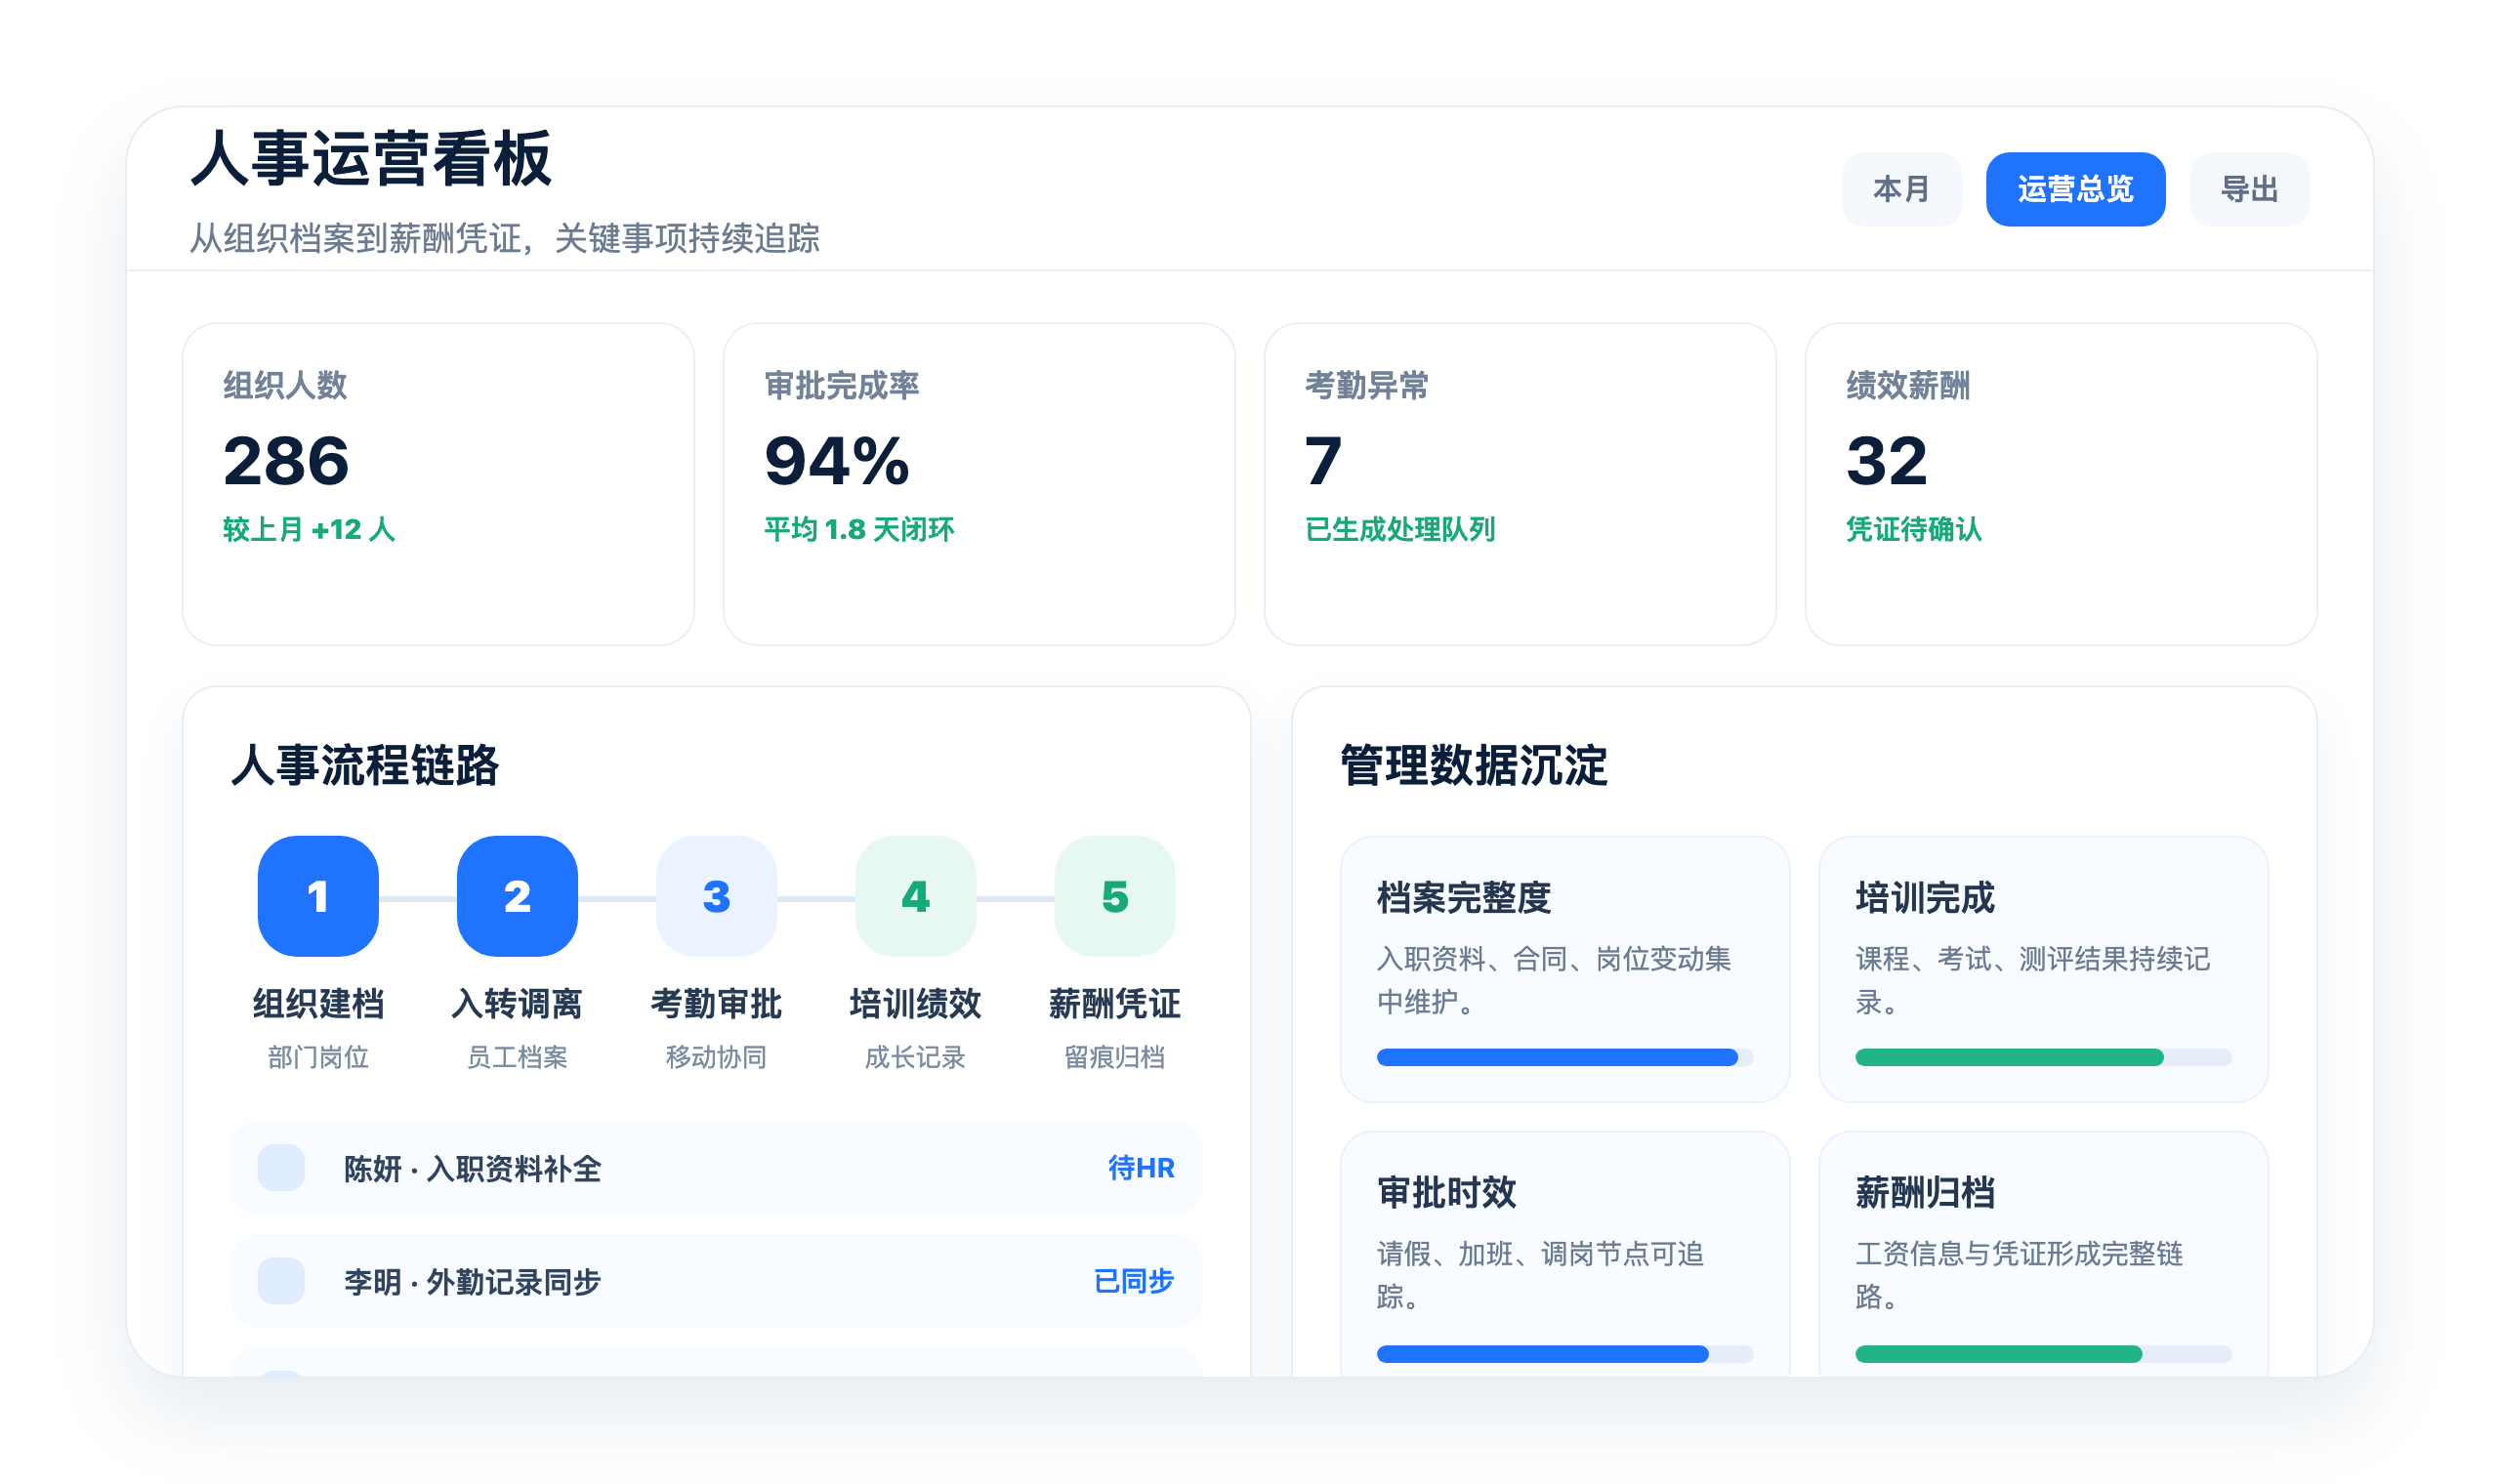Click square icon beside 李明 · 外勤记录同步

(281, 1281)
